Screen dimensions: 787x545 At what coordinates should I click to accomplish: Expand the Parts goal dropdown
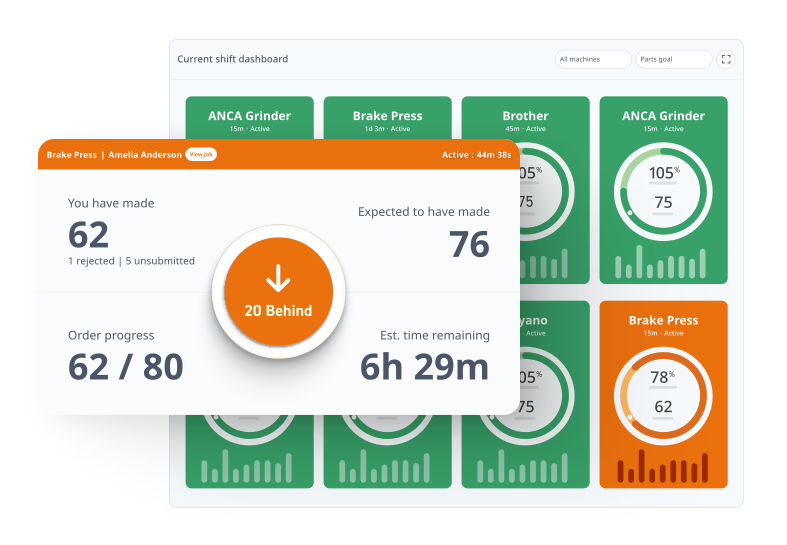click(674, 59)
